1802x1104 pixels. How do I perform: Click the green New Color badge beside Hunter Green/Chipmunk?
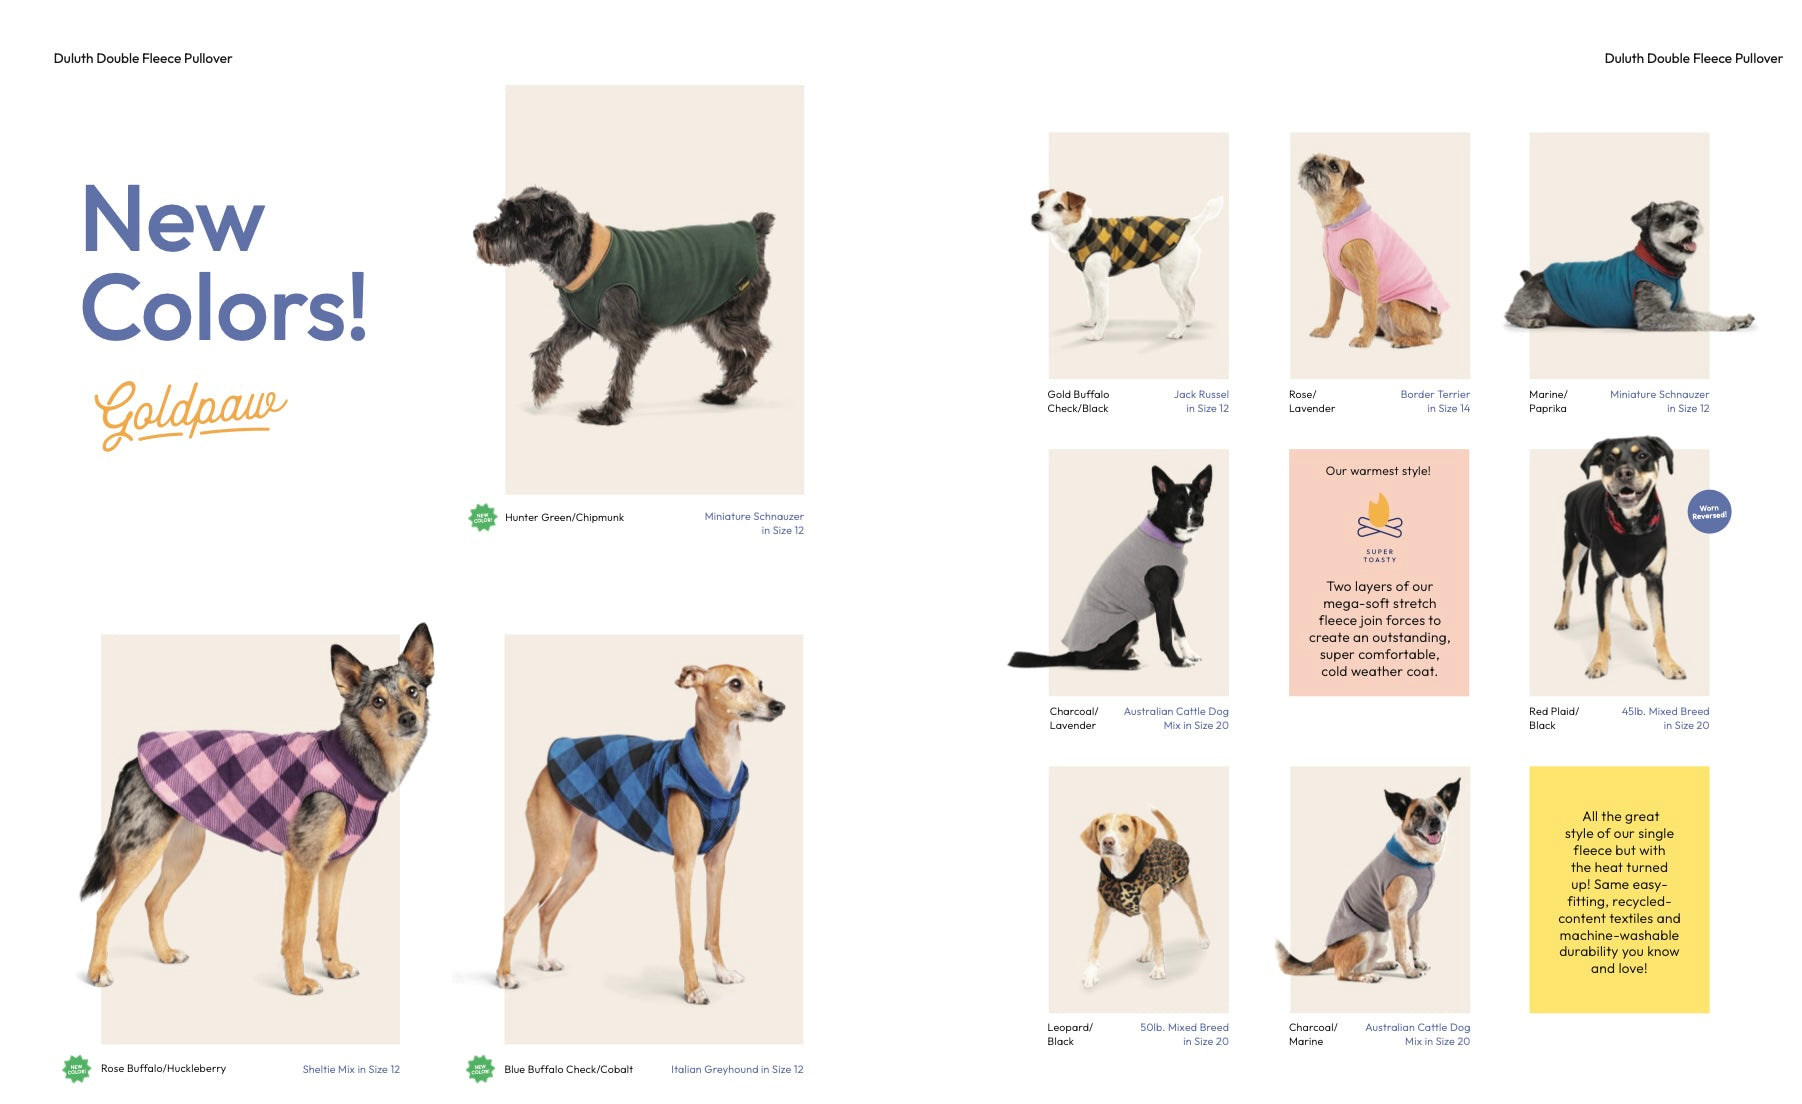coord(483,517)
